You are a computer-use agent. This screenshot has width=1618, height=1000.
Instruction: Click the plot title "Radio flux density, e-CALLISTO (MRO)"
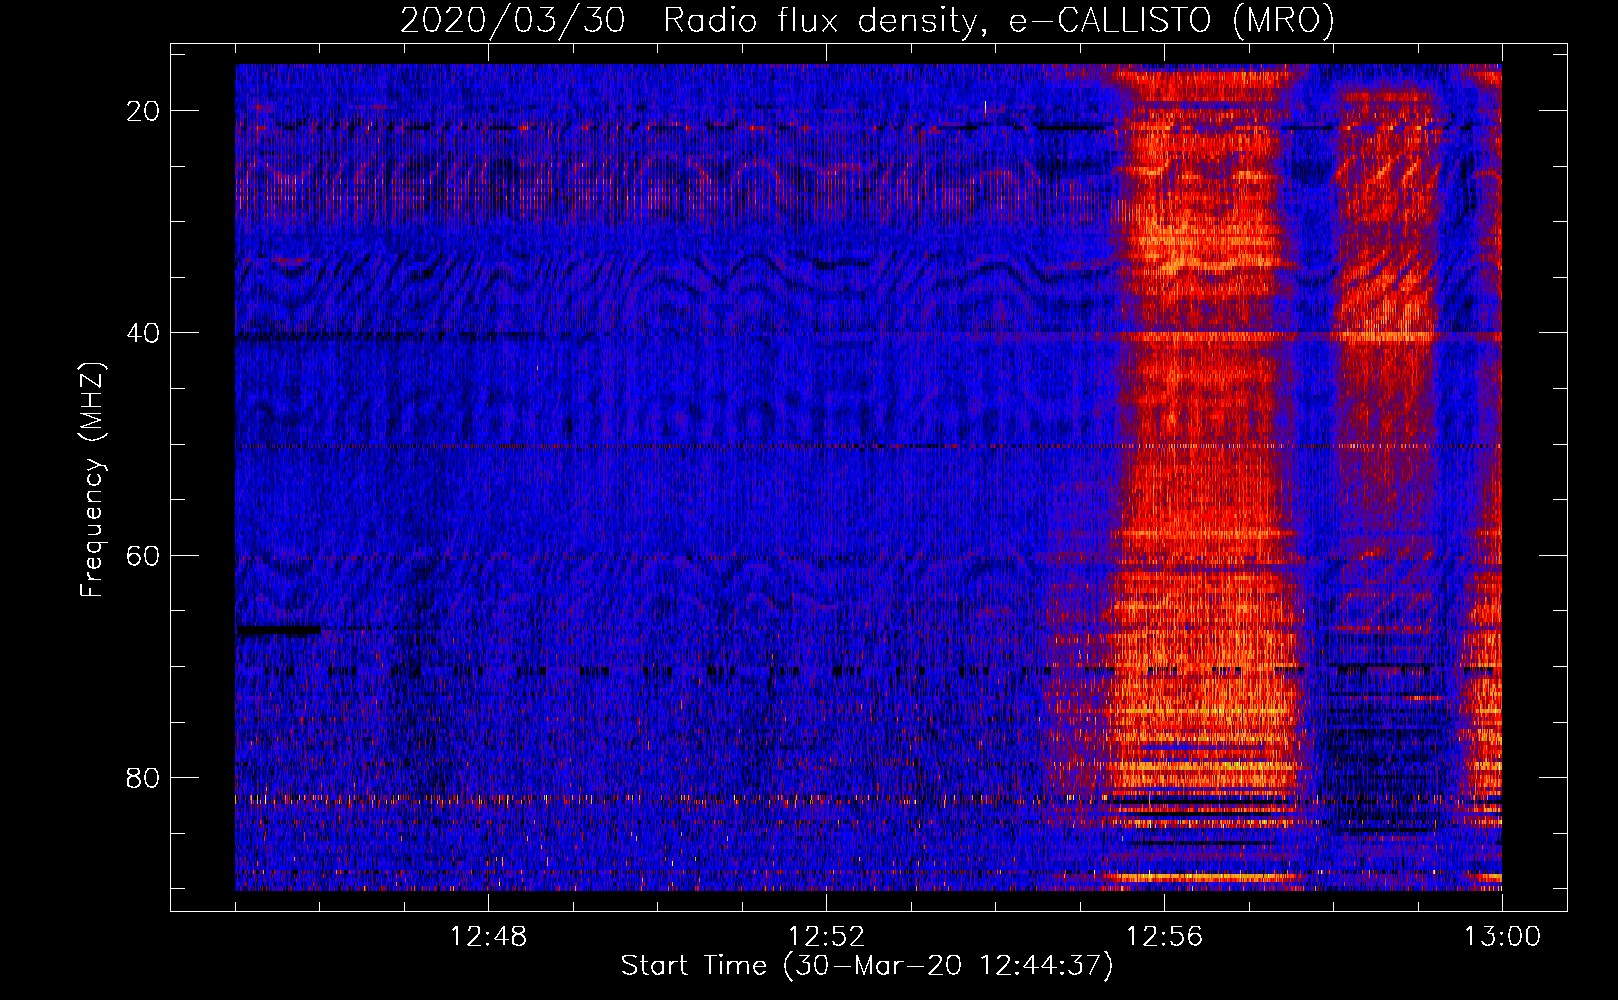[x=998, y=21]
